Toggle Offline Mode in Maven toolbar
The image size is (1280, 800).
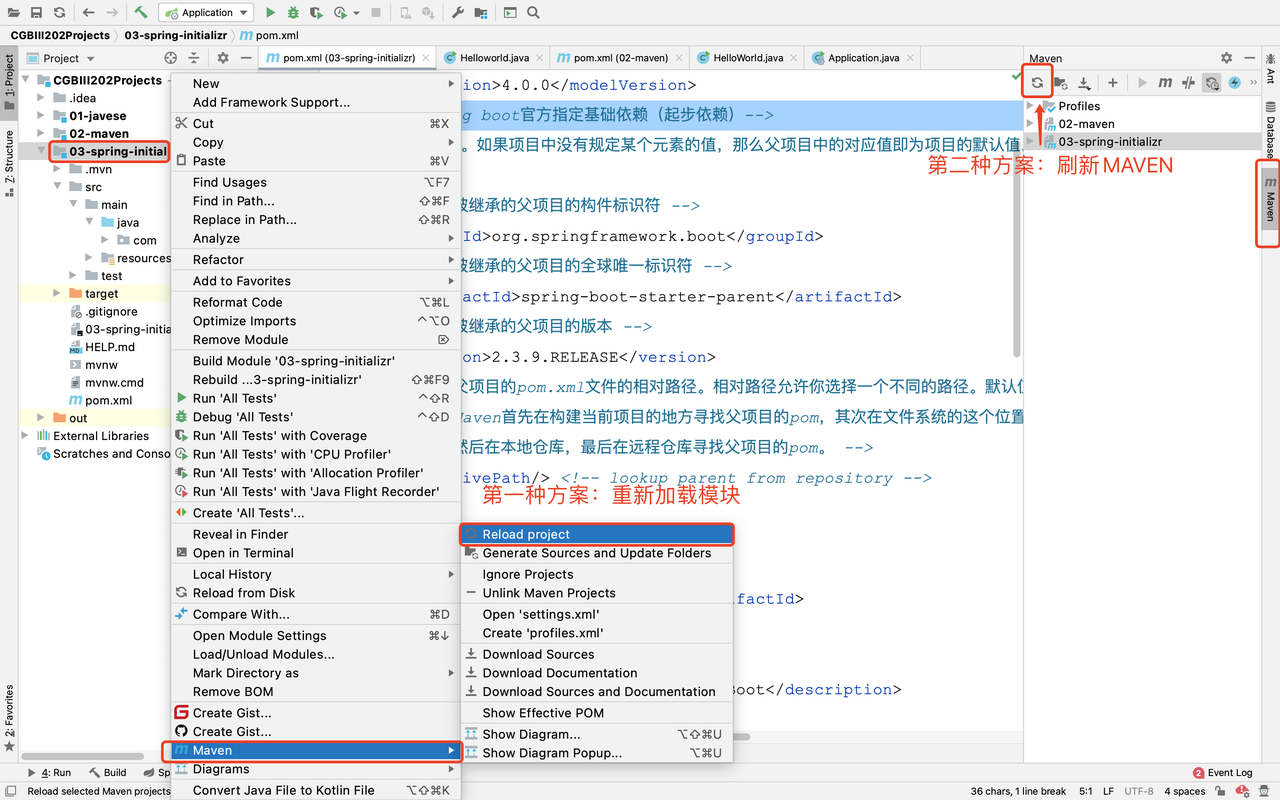coord(1188,83)
